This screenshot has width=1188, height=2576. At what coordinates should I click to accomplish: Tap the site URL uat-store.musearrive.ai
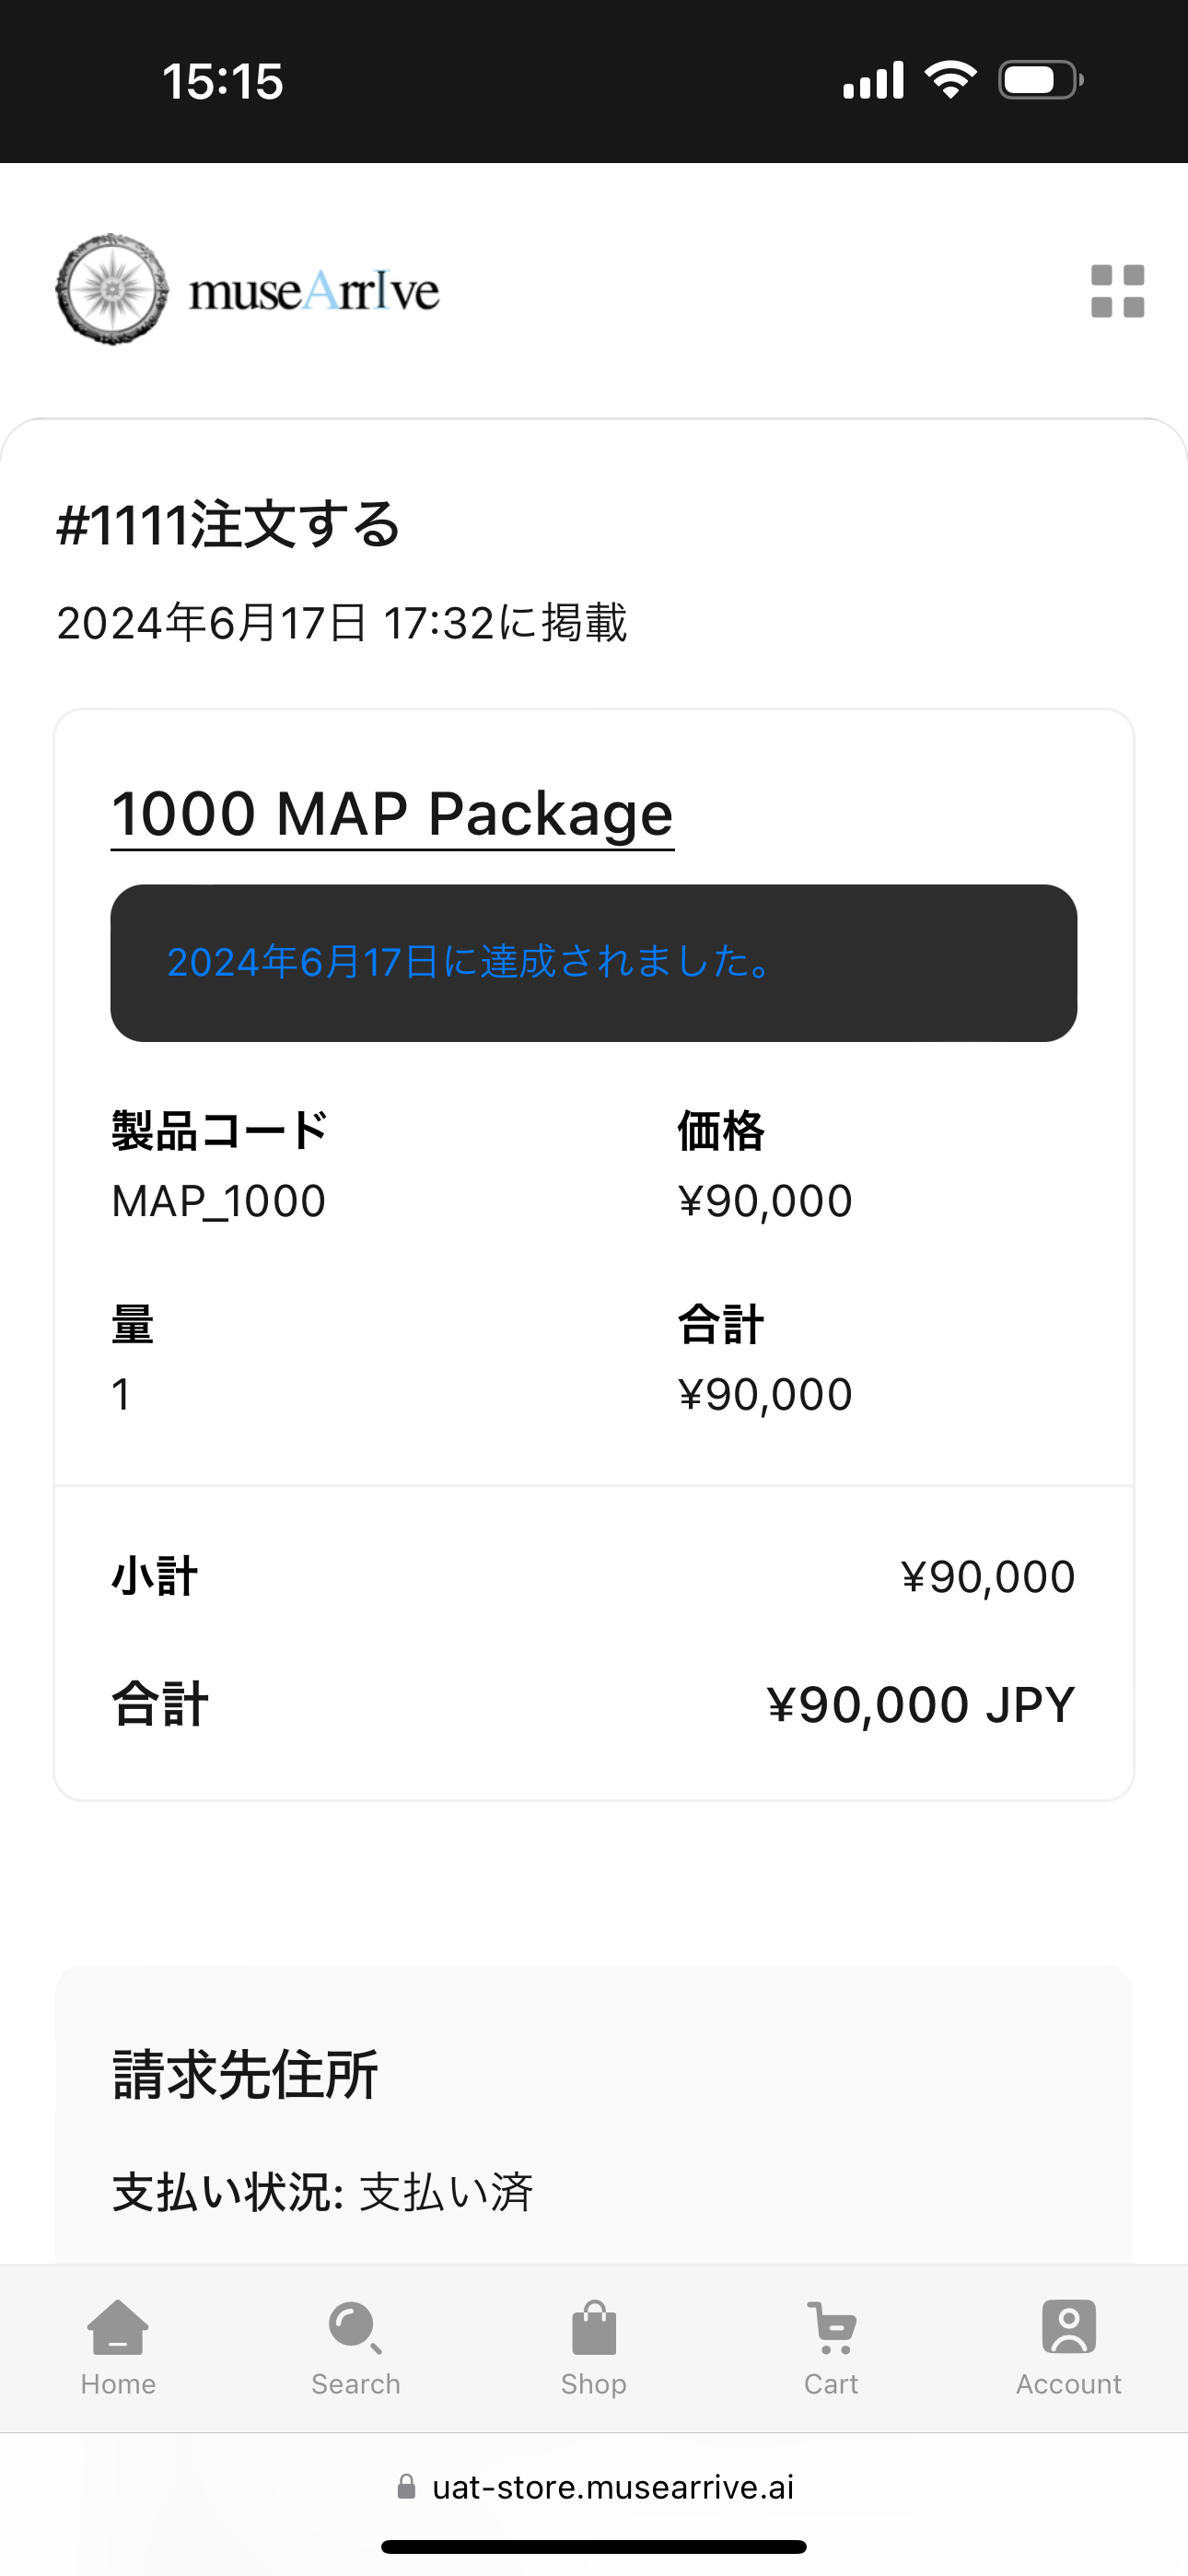coord(612,2487)
